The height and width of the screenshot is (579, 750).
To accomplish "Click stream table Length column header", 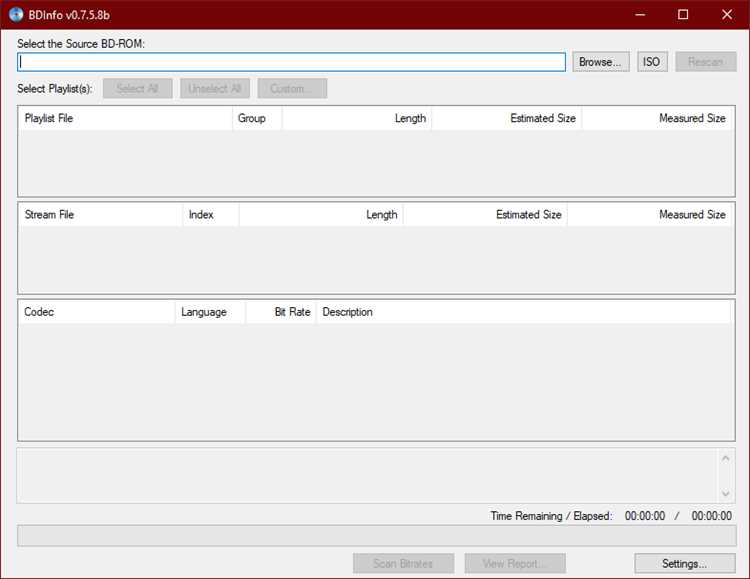I will coord(321,214).
